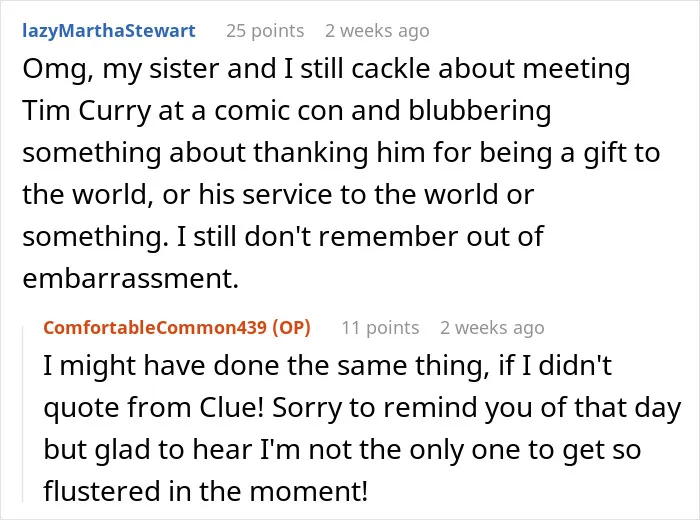Click the 11 points score label

380,328
